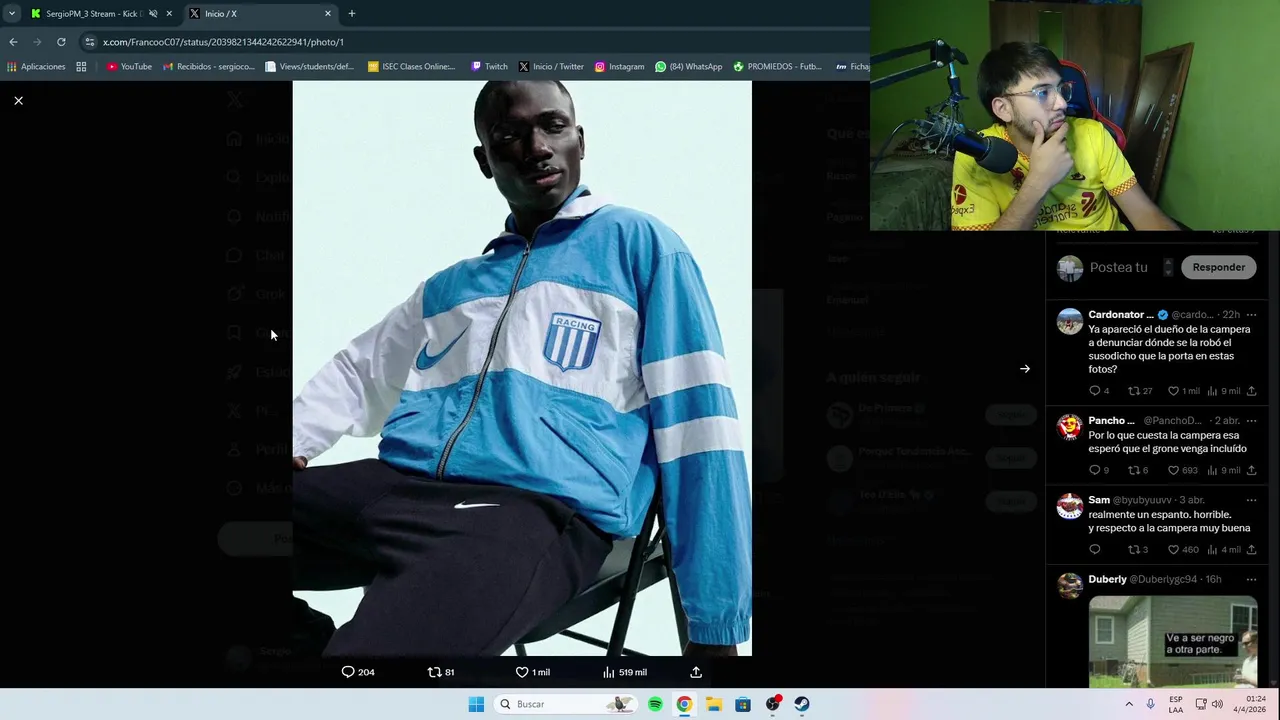1280x720 pixels.
Task: Go to the next photo arrow
Action: coord(1025,369)
